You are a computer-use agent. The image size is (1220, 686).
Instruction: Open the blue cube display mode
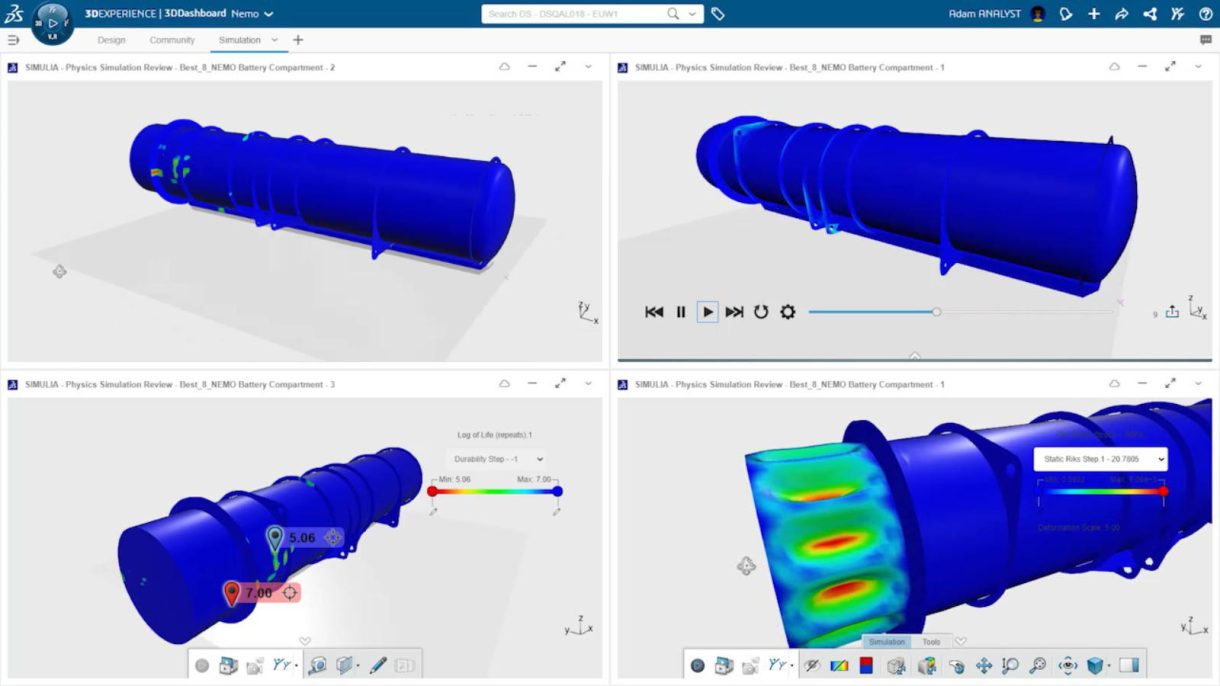tap(1095, 665)
